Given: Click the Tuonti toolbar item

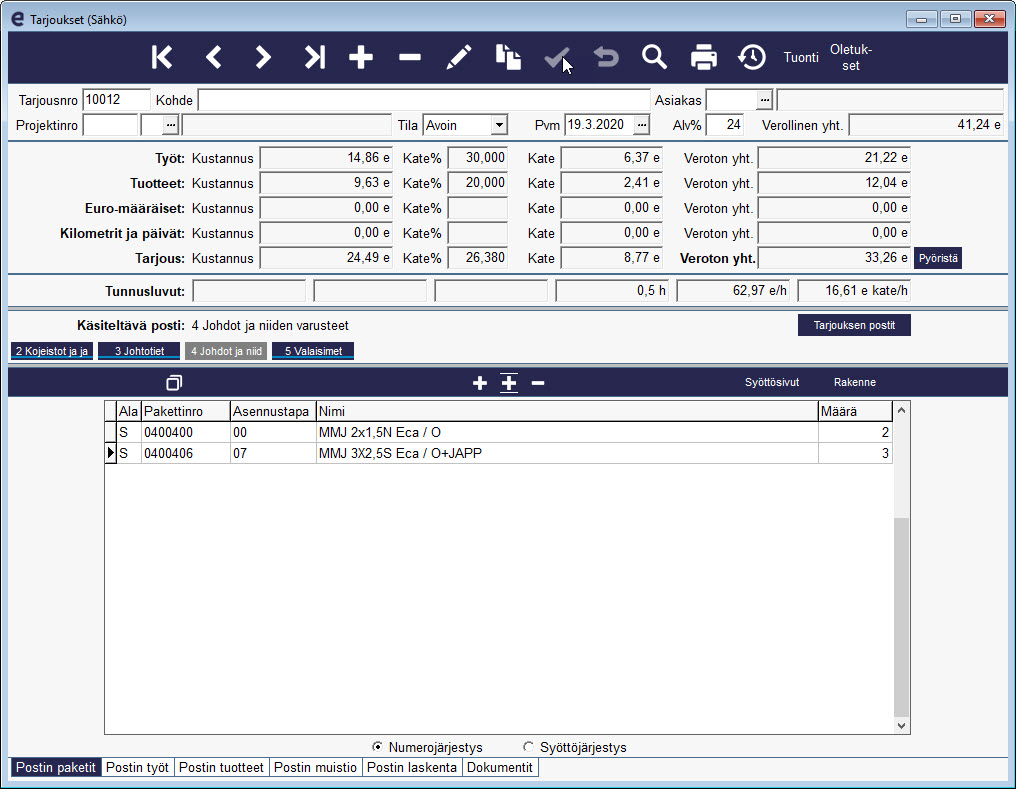Looking at the screenshot, I should tap(801, 58).
